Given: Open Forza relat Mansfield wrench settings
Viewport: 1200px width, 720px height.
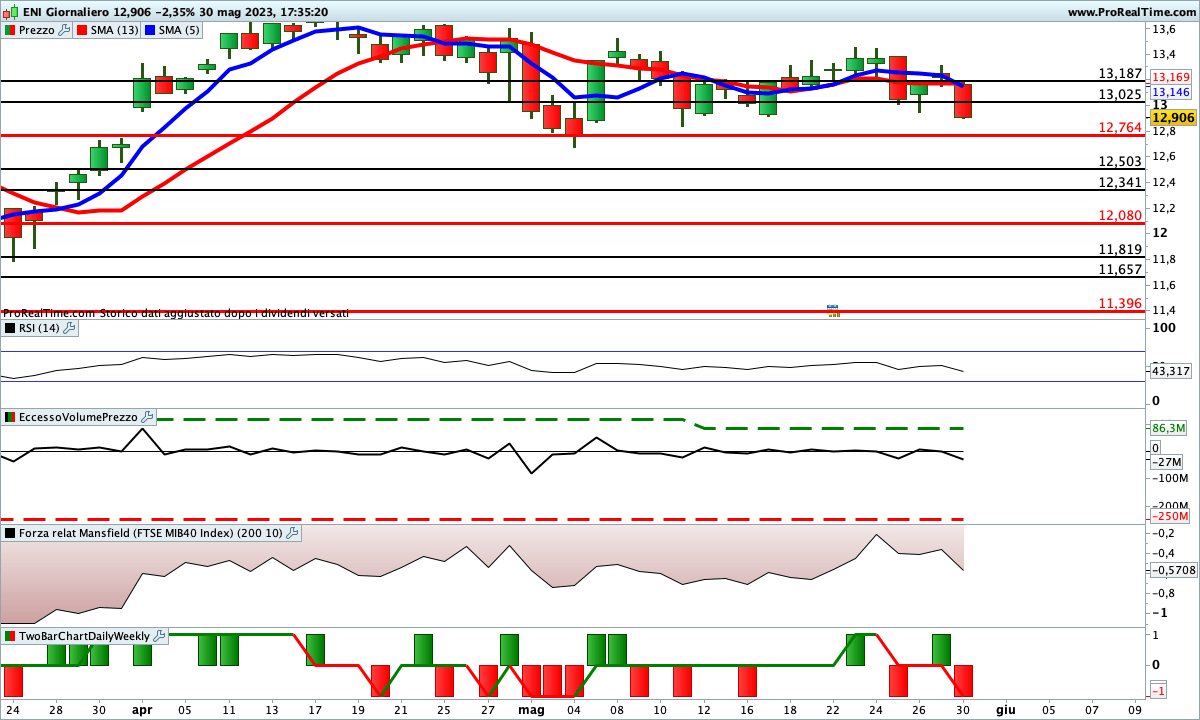Looking at the screenshot, I should coord(292,533).
